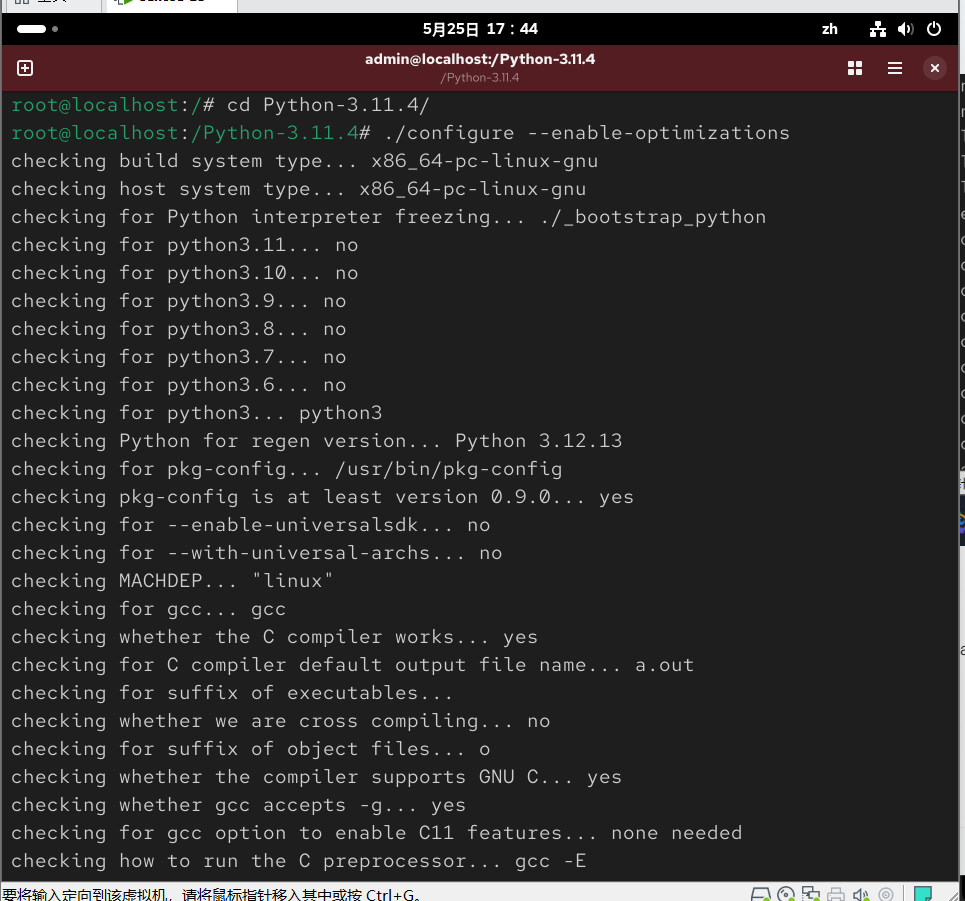Click the CD/DVD drive icon in VMware status bar

coord(786,894)
